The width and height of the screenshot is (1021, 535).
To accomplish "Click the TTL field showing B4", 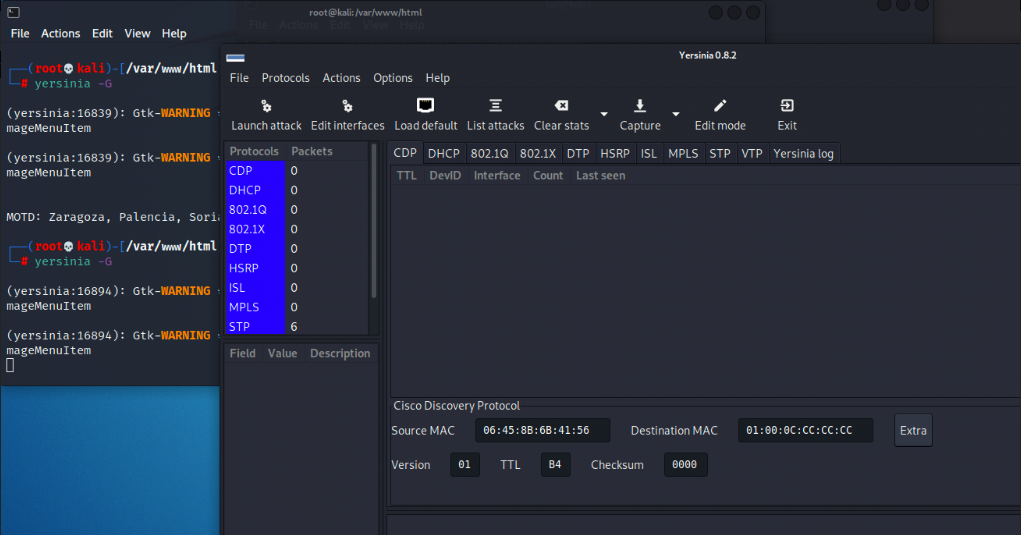I will pyautogui.click(x=555, y=465).
